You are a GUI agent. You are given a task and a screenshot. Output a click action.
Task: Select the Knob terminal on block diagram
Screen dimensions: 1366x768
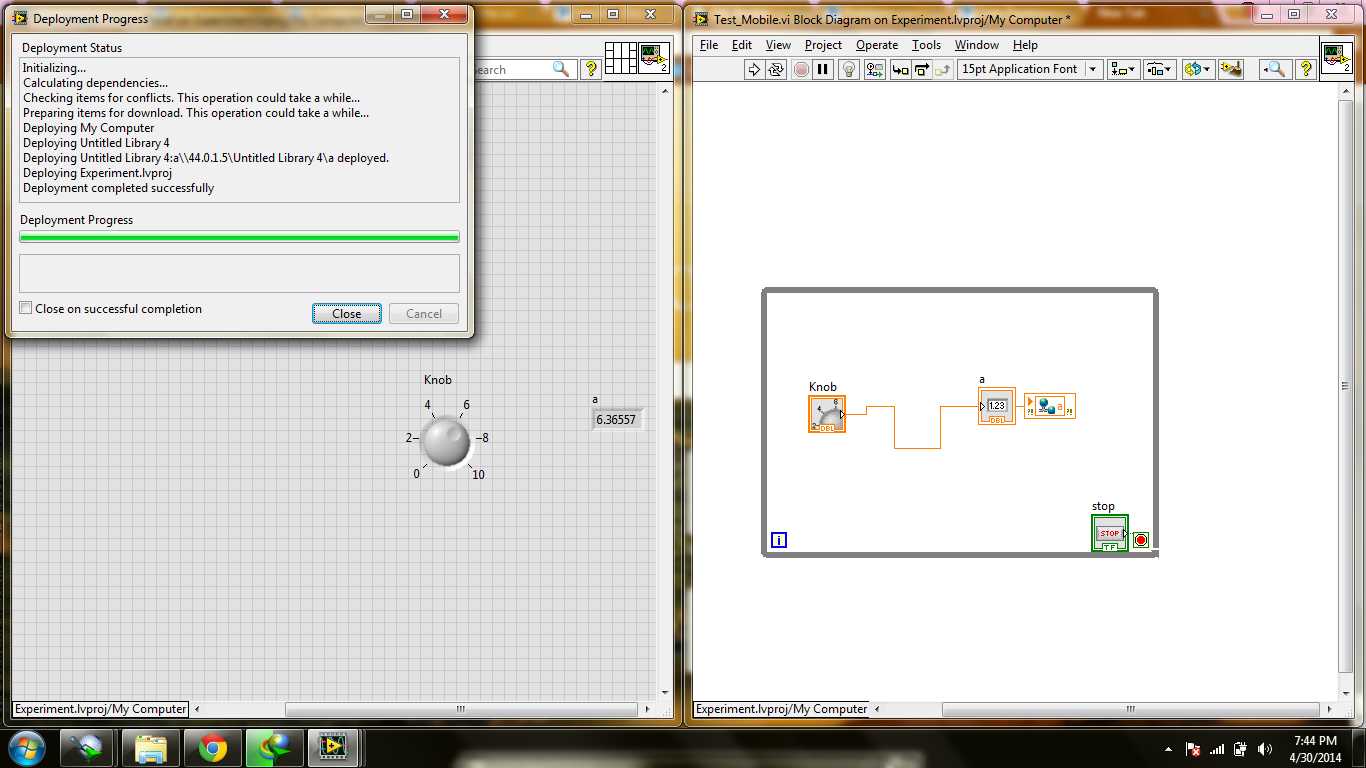tap(827, 414)
